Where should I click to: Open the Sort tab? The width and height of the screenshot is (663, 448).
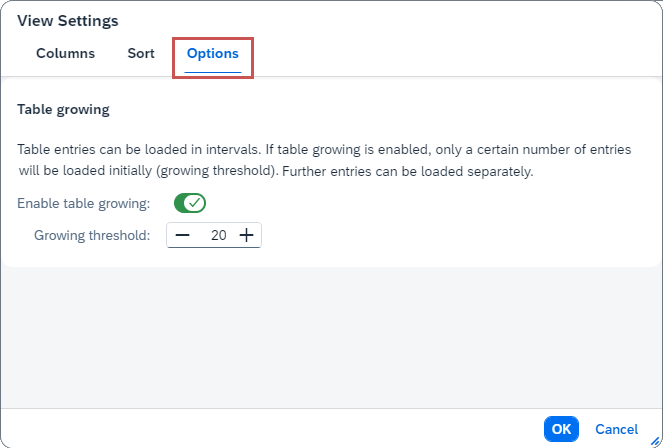click(141, 54)
